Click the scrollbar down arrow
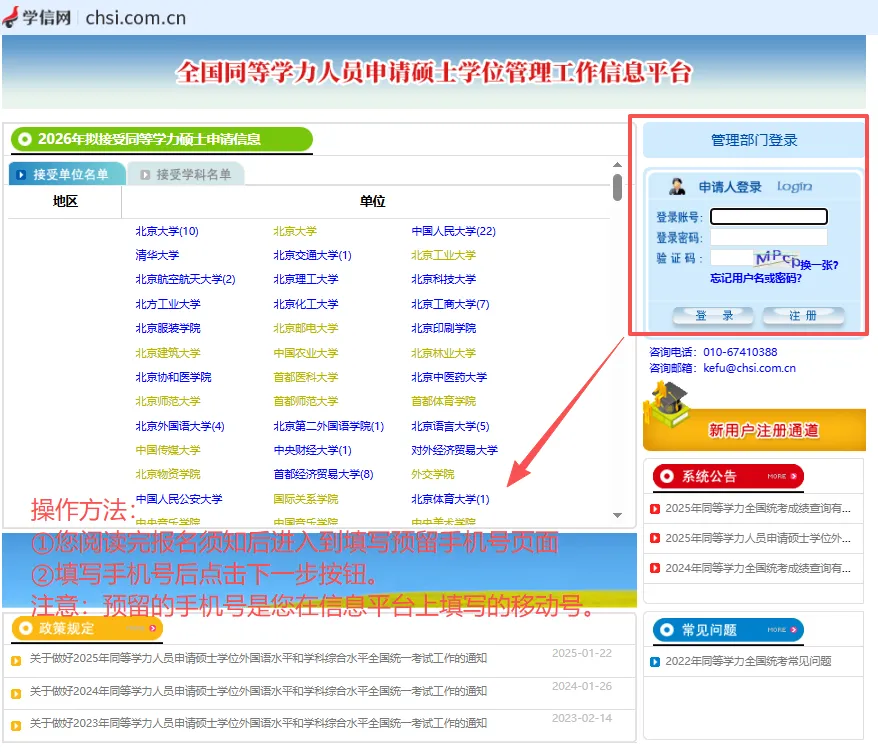This screenshot has width=878, height=755. (x=617, y=515)
